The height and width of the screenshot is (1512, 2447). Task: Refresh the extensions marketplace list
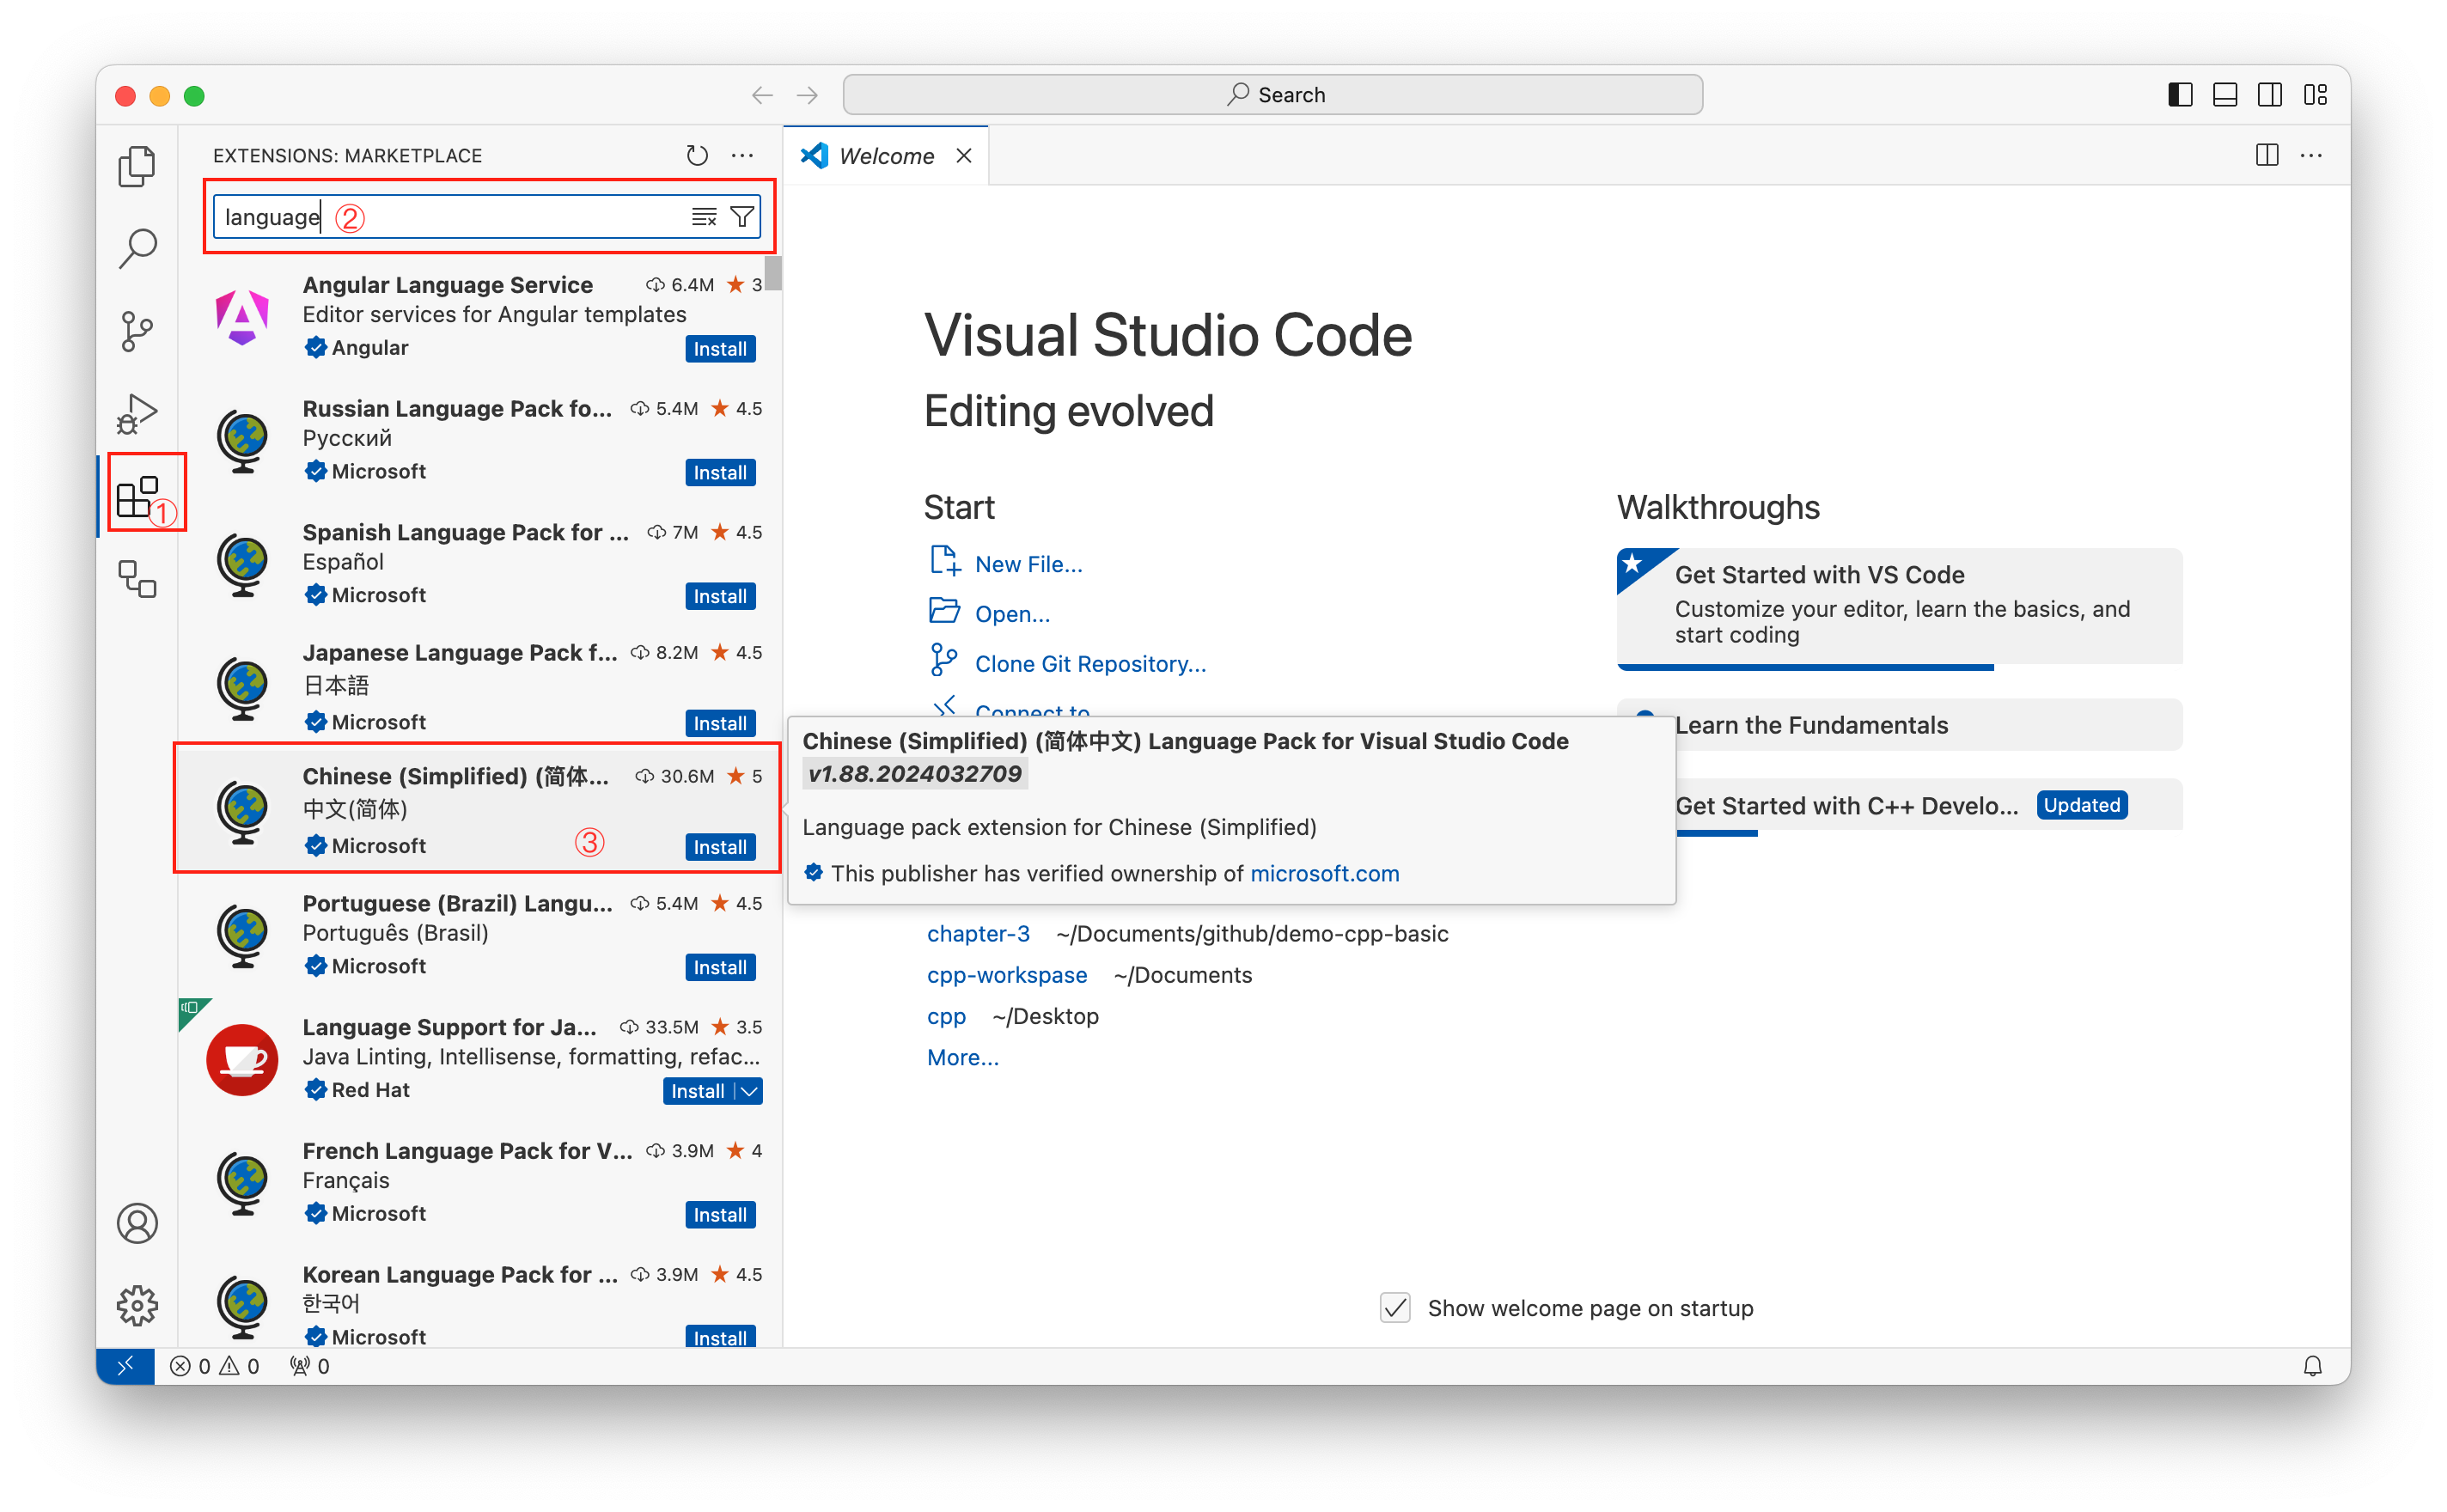click(697, 155)
